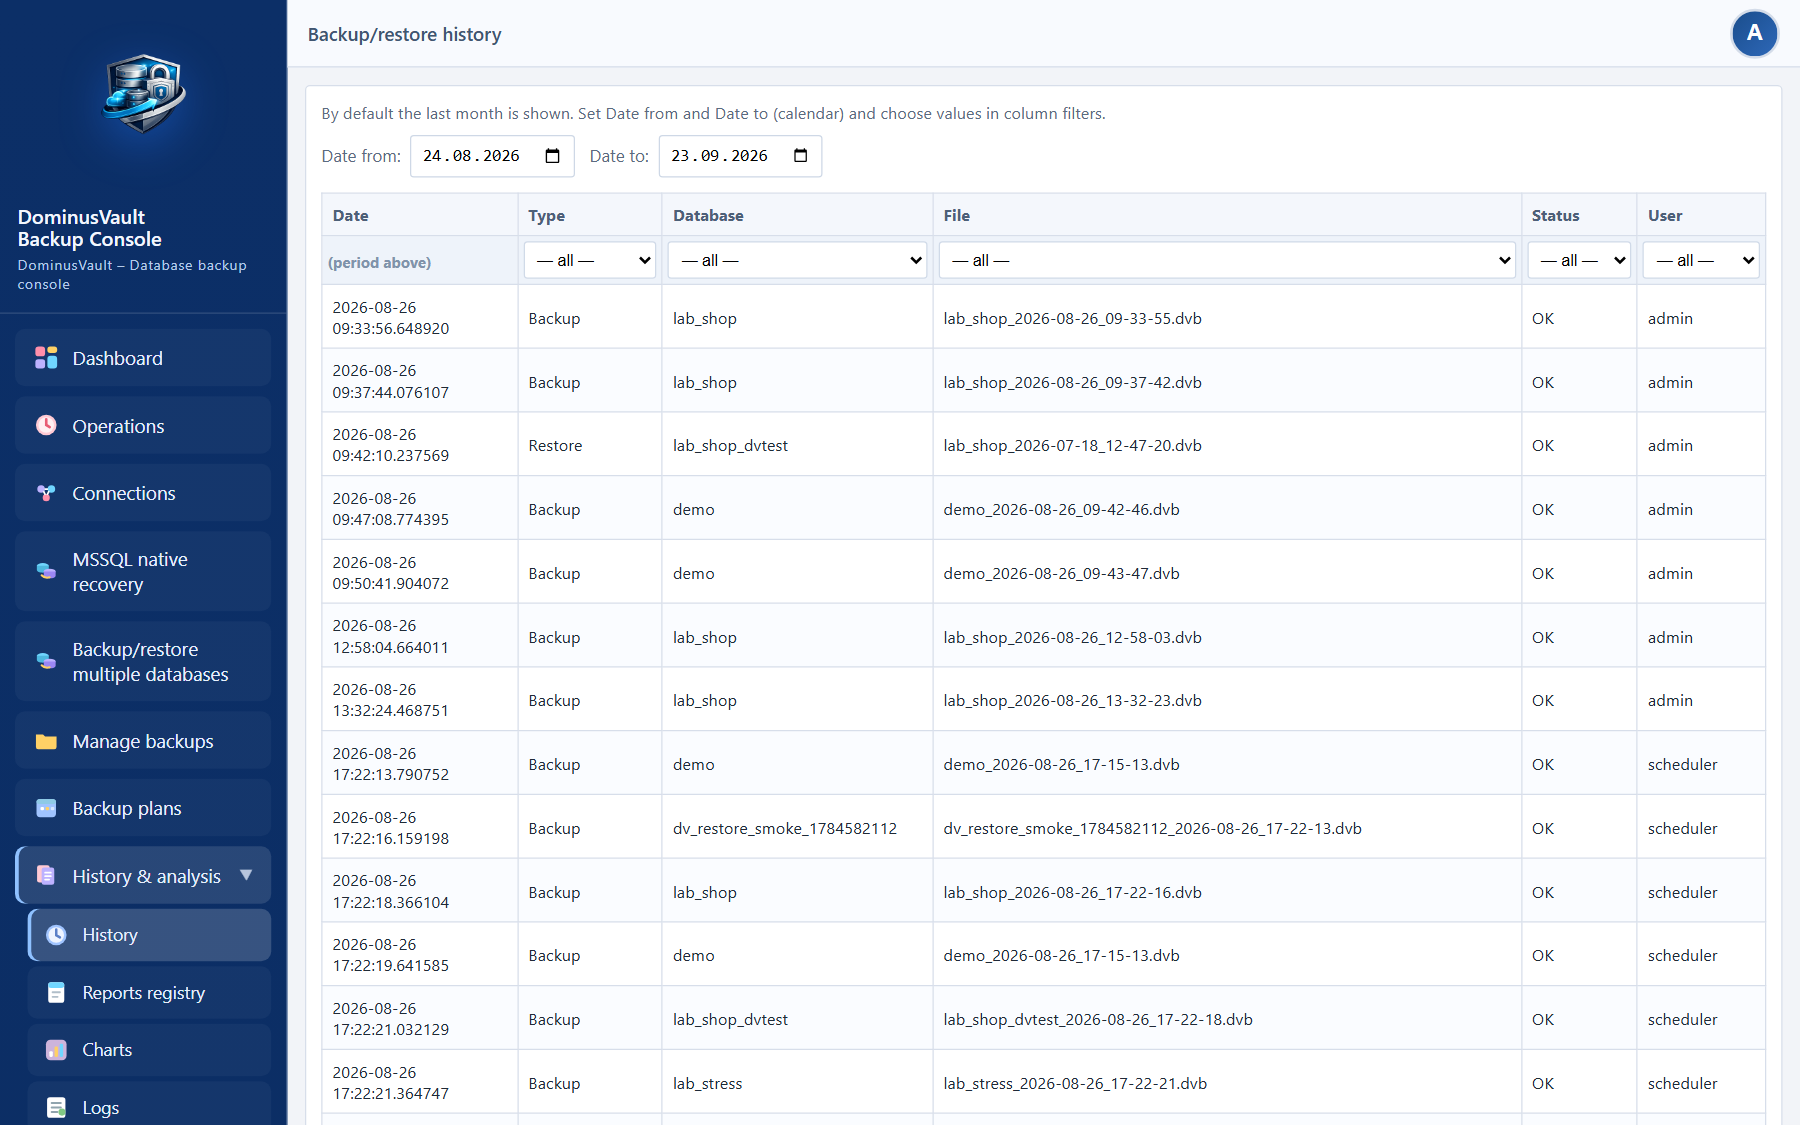Viewport: 1800px width, 1125px height.
Task: Click the Date to field showing 23.09.2026
Action: (x=740, y=156)
